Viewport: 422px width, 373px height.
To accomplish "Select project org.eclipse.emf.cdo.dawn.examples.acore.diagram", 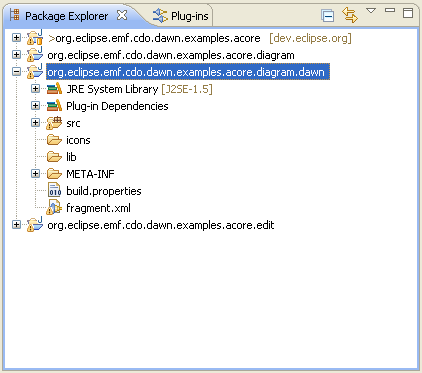I will point(171,56).
